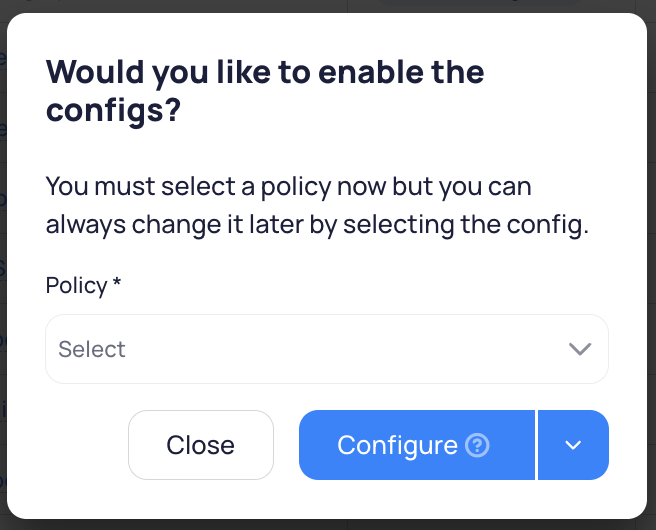Click the required asterisk beside Policy
656x530 pixels.
tap(117, 281)
